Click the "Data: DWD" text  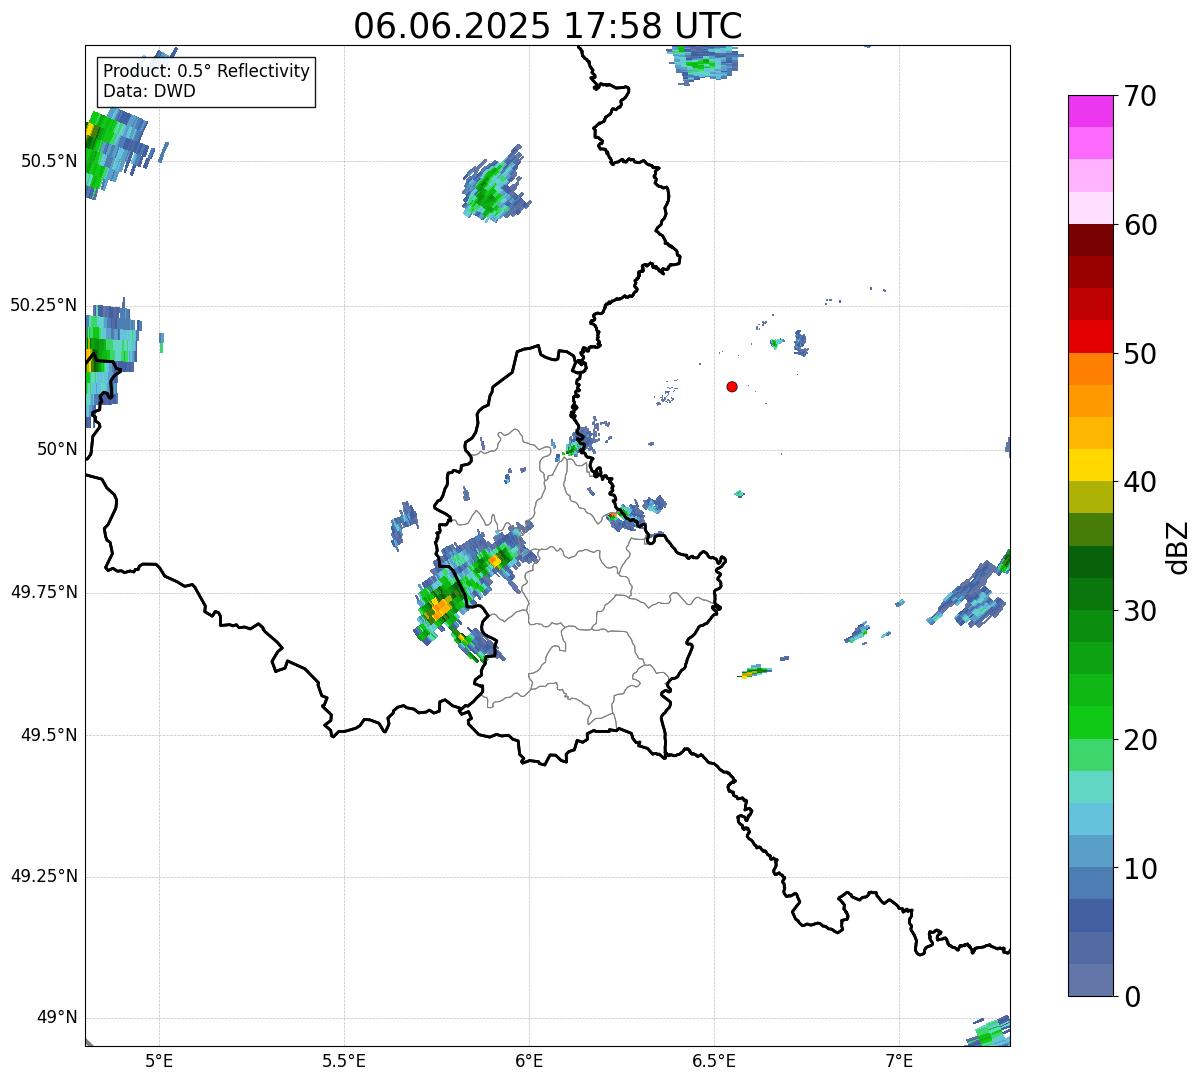pyautogui.click(x=149, y=91)
